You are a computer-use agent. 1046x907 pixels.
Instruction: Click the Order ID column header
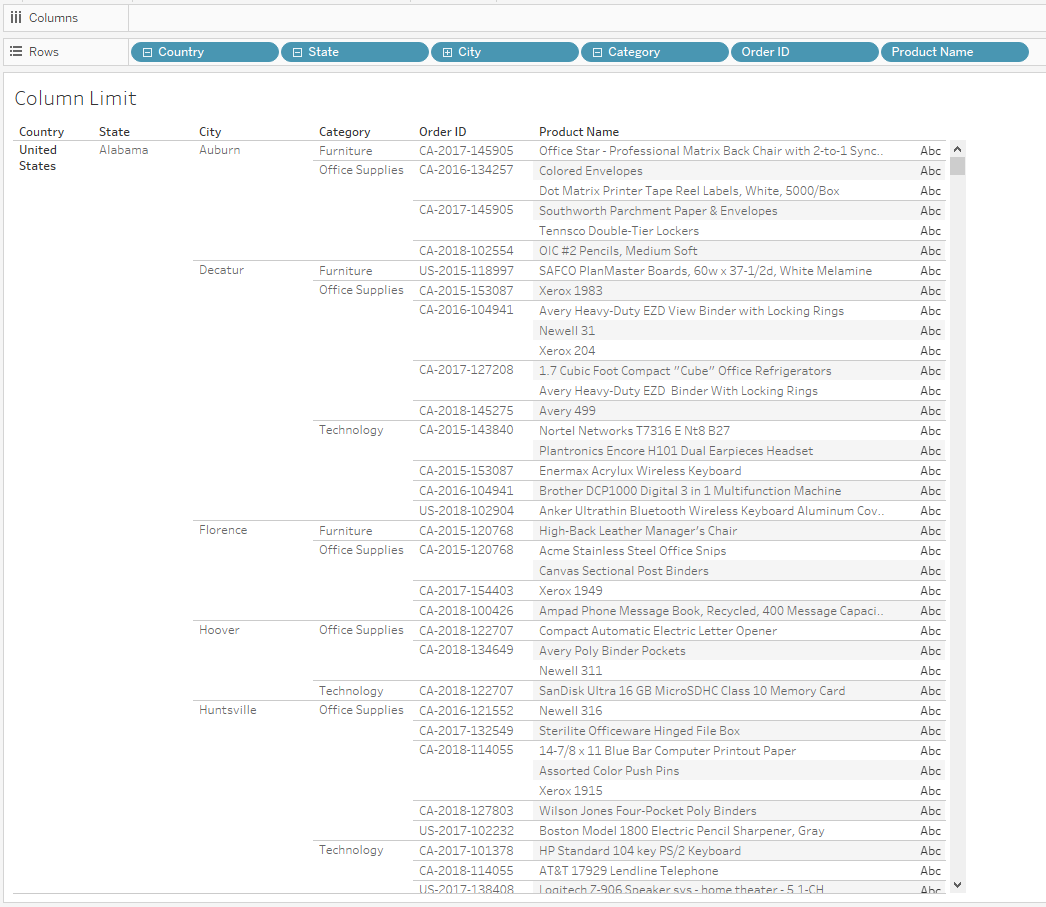(442, 132)
